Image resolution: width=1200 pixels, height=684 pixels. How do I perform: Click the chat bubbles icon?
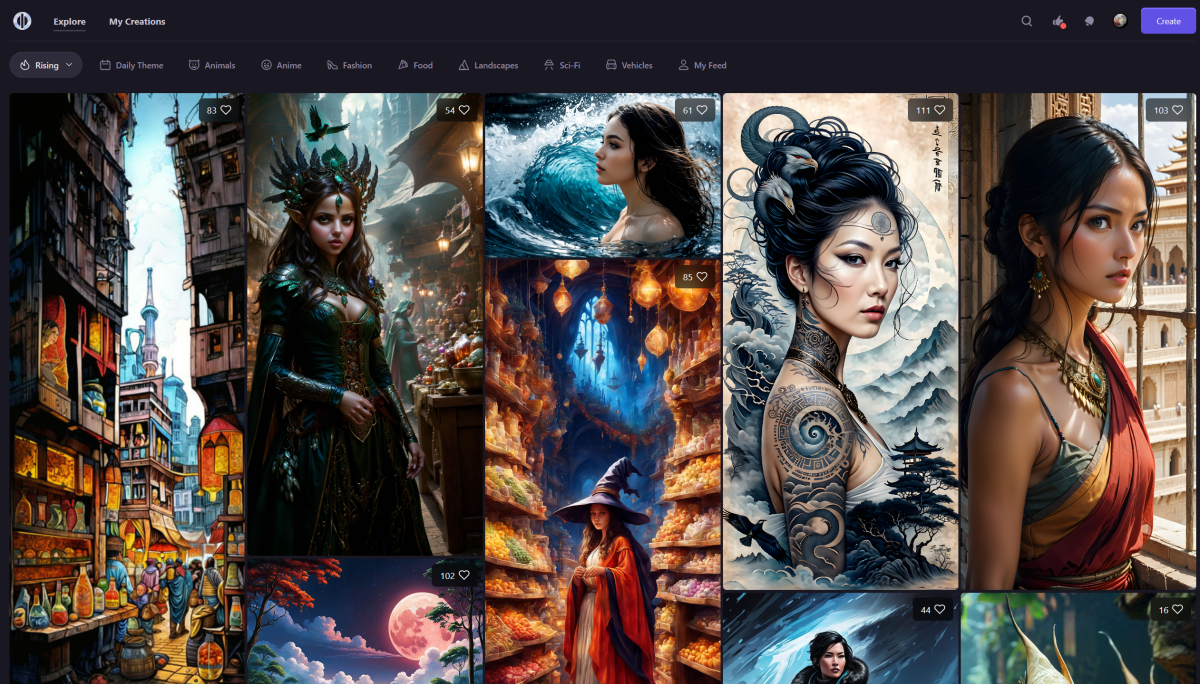pyautogui.click(x=1089, y=21)
